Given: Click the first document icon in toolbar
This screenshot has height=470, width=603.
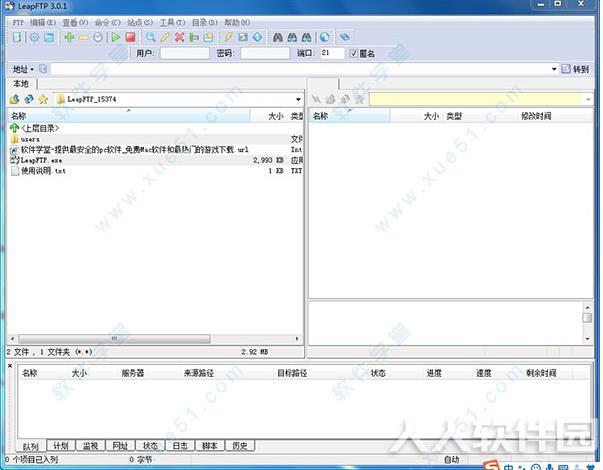Looking at the screenshot, I should pos(17,37).
